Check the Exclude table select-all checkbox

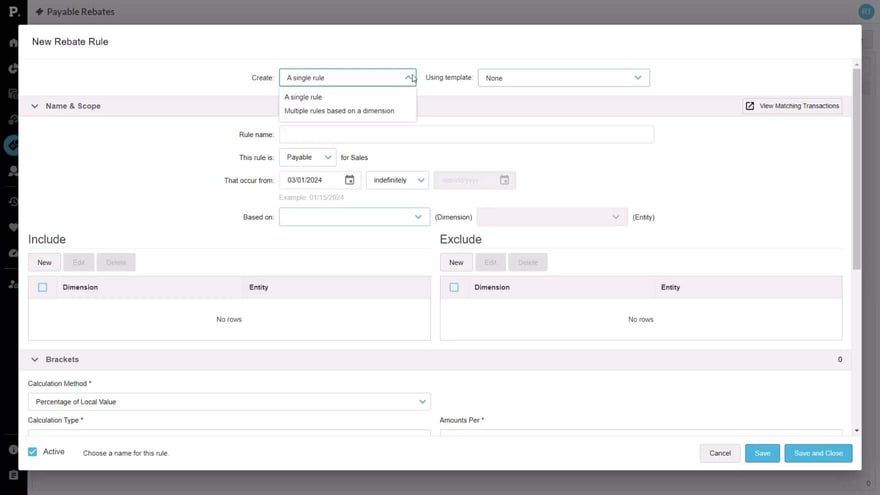[454, 287]
